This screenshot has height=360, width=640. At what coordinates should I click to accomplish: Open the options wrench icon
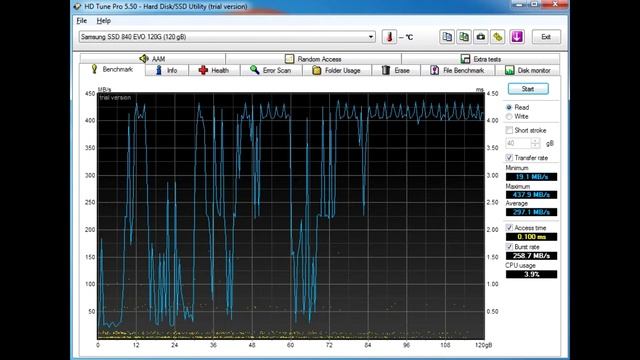click(498, 37)
